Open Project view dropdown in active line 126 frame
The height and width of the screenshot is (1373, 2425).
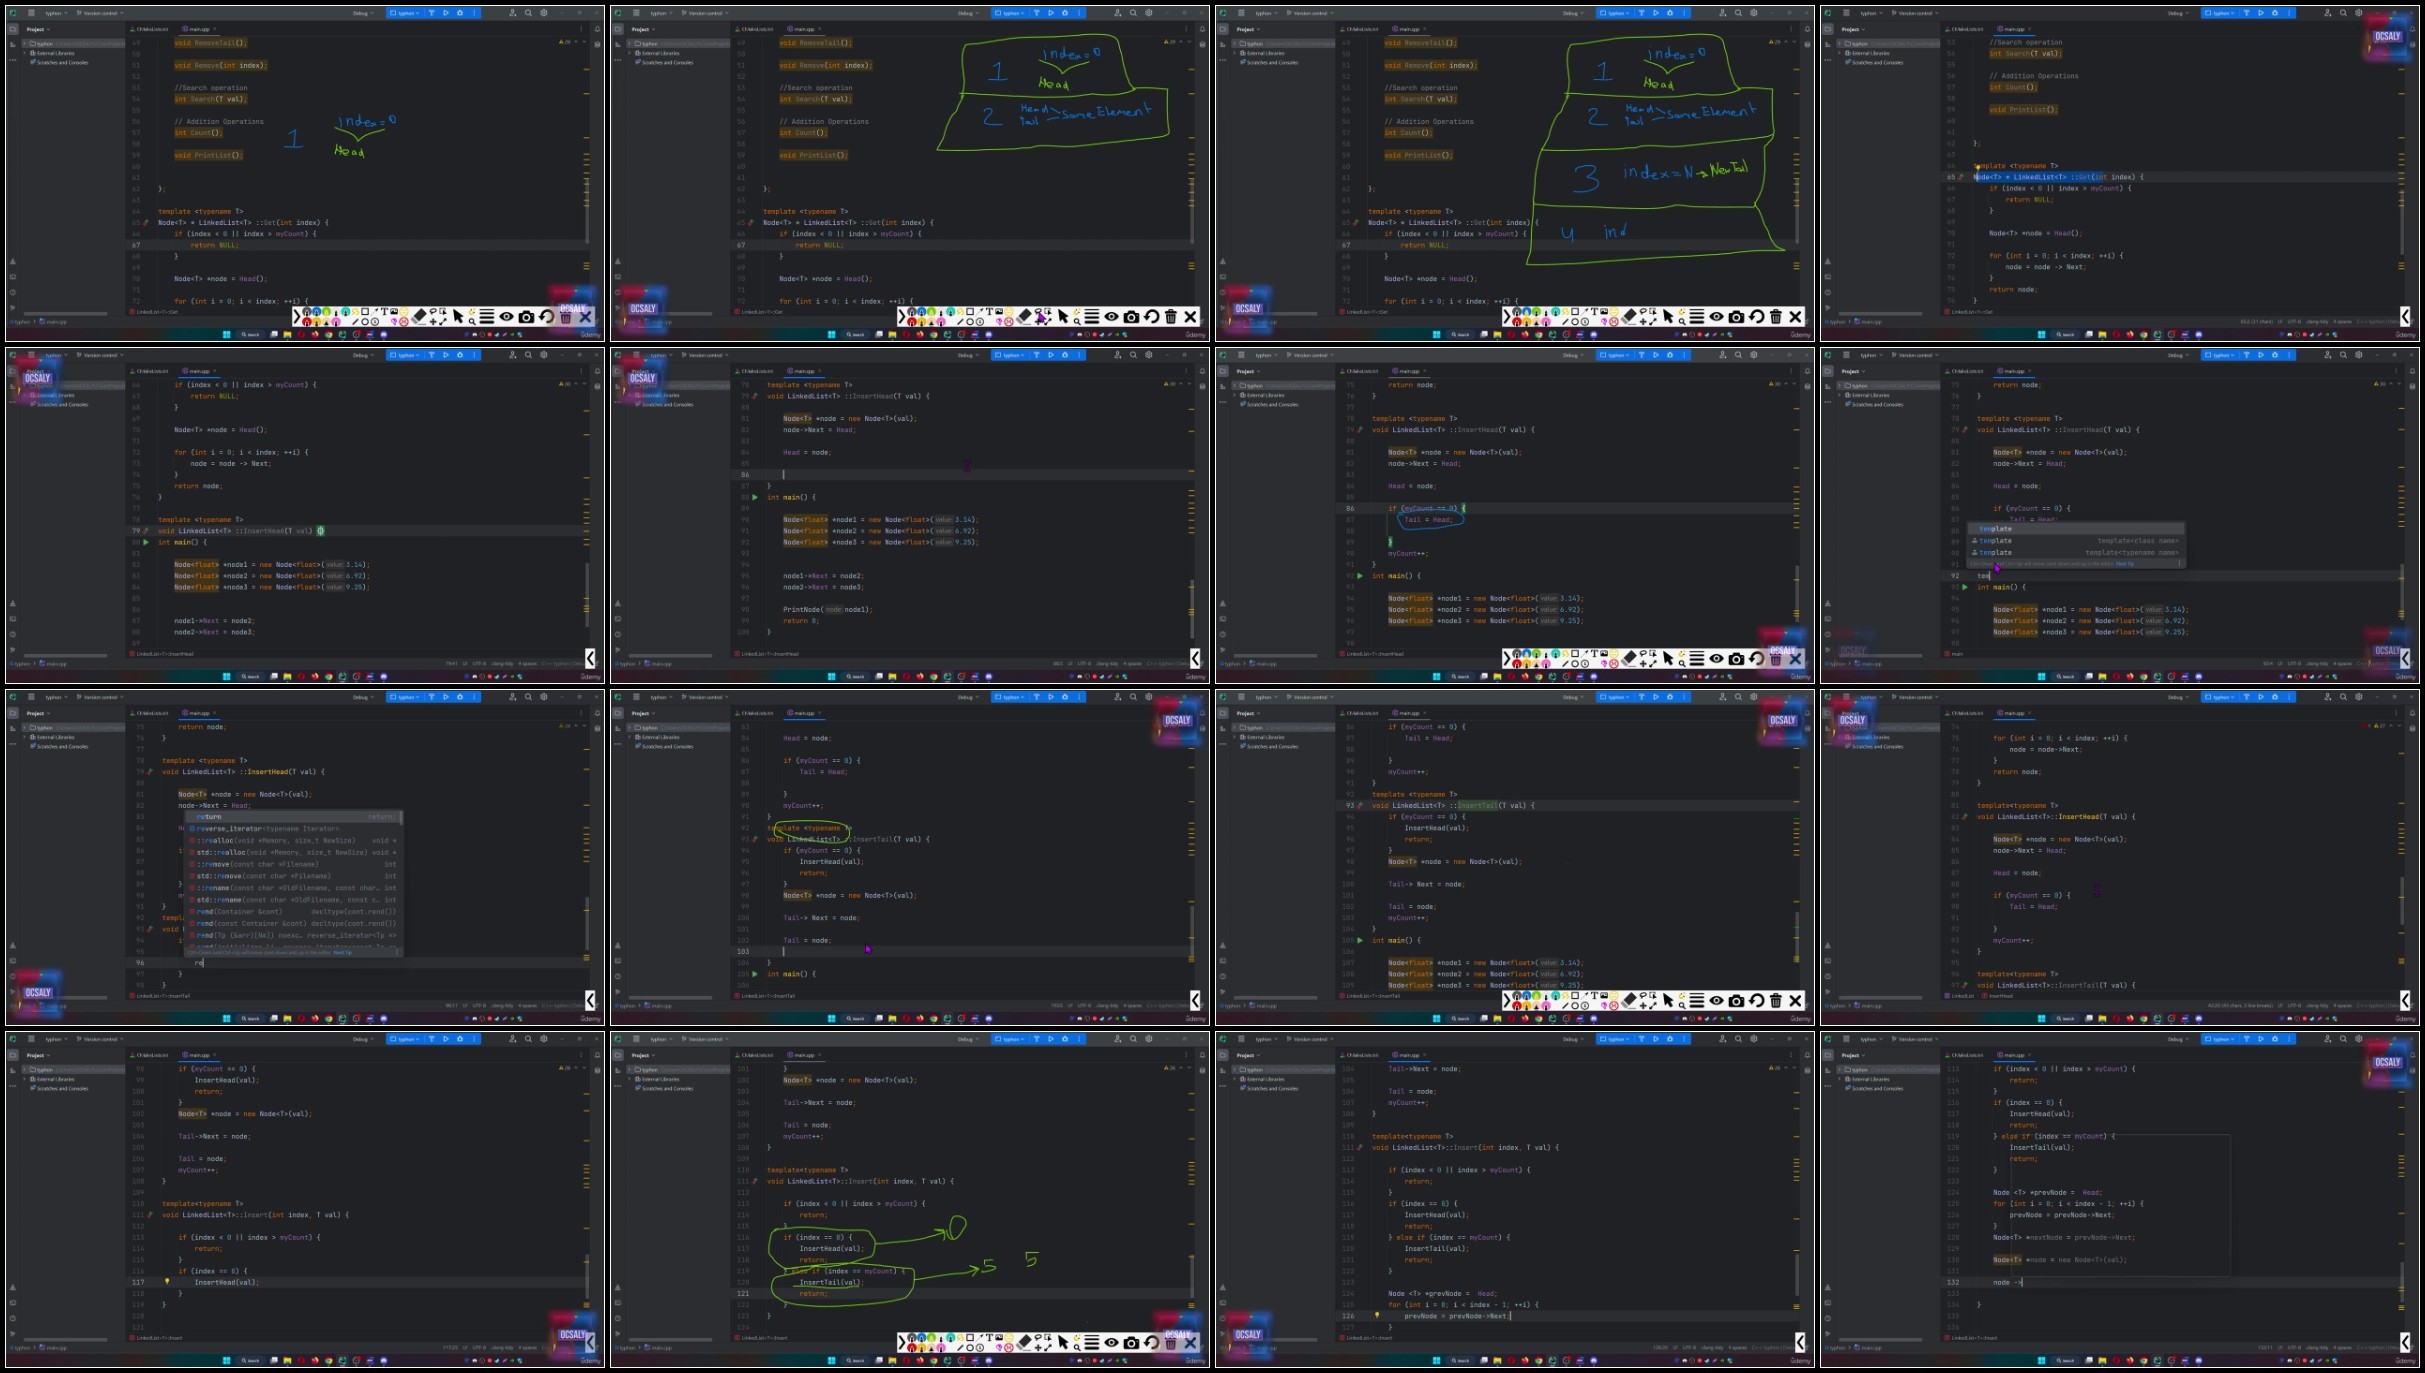[x=1249, y=1055]
